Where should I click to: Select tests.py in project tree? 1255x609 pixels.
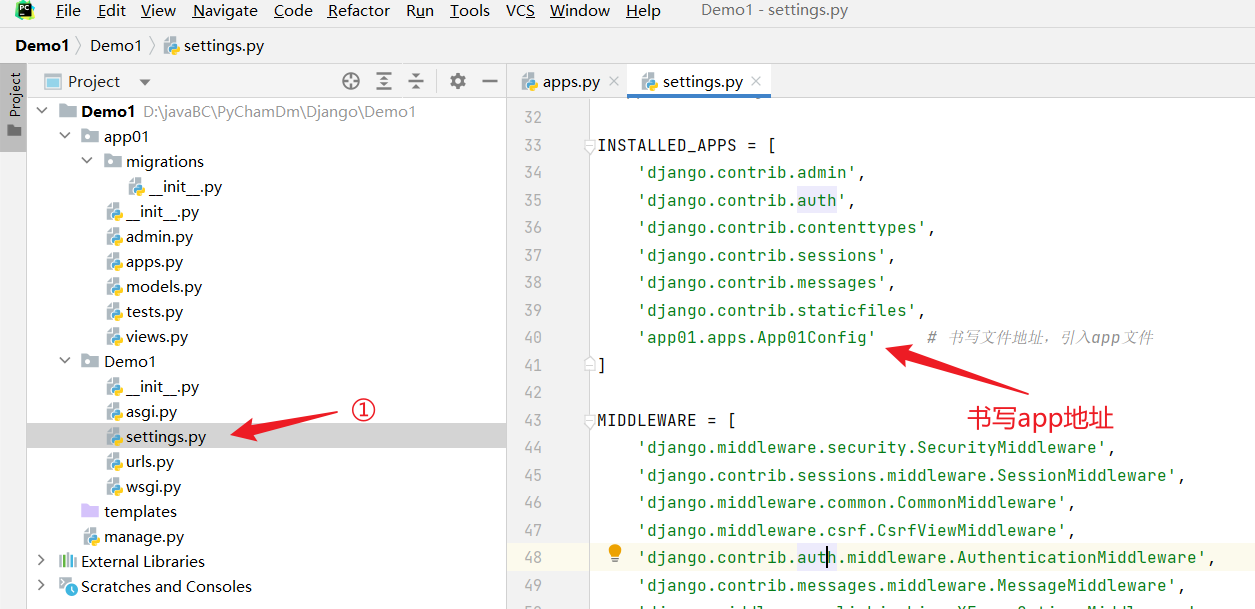click(144, 311)
